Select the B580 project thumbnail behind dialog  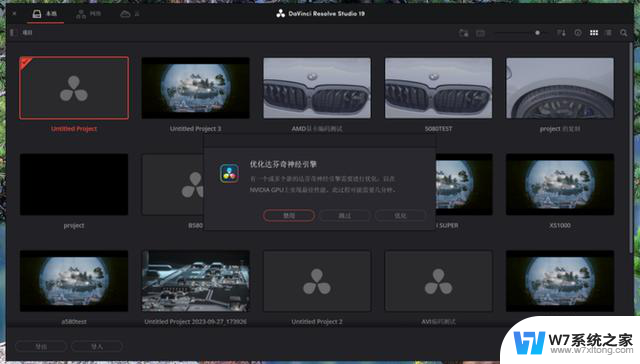(x=173, y=184)
